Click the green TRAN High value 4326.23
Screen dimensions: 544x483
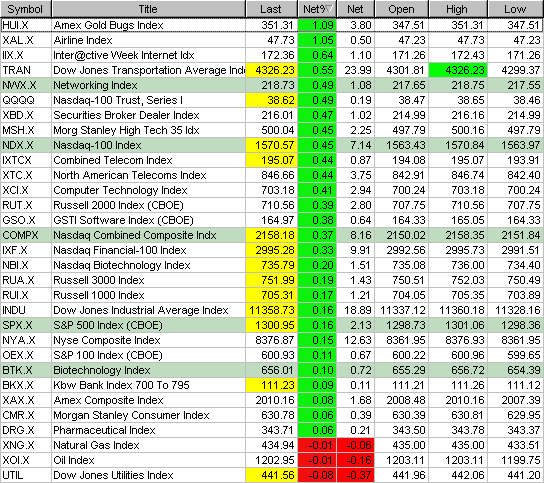point(458,70)
